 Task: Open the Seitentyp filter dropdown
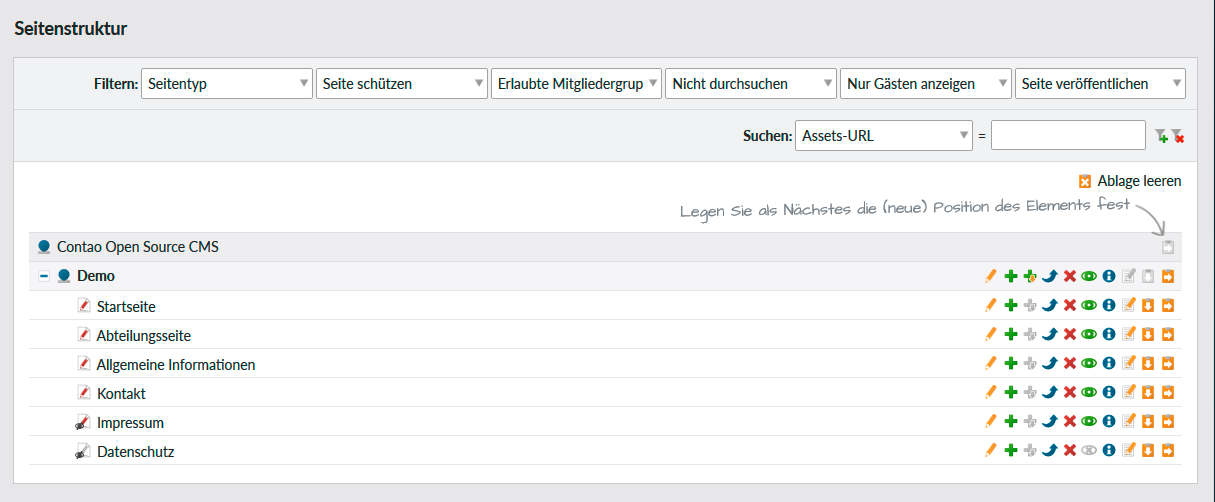(226, 84)
